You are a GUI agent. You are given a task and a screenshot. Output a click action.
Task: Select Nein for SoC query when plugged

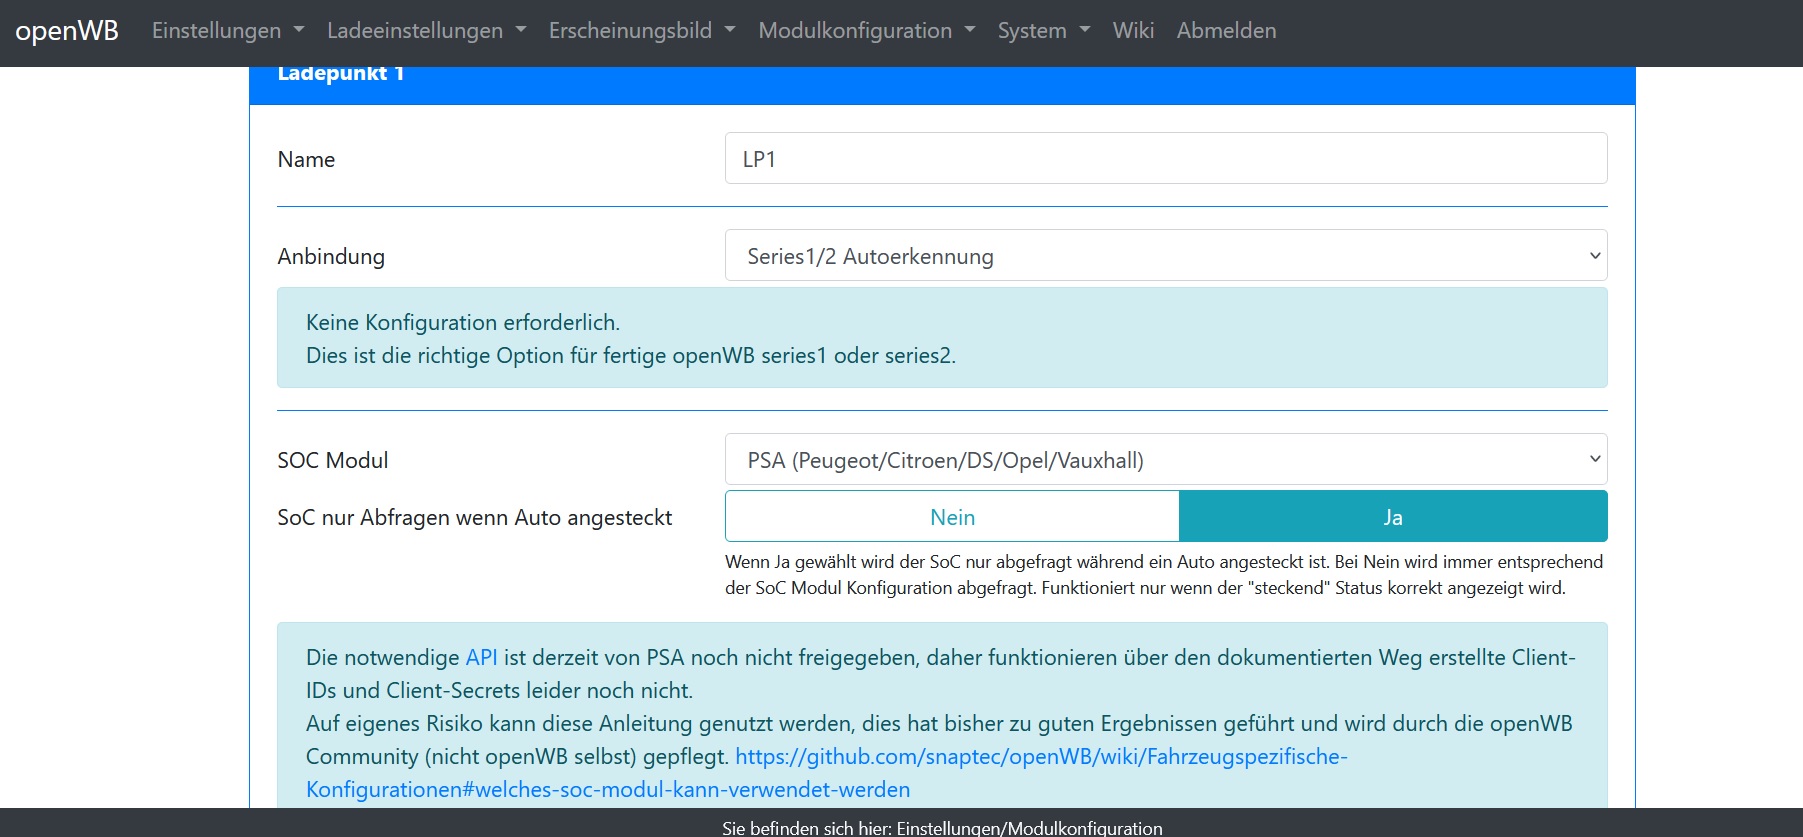(952, 517)
